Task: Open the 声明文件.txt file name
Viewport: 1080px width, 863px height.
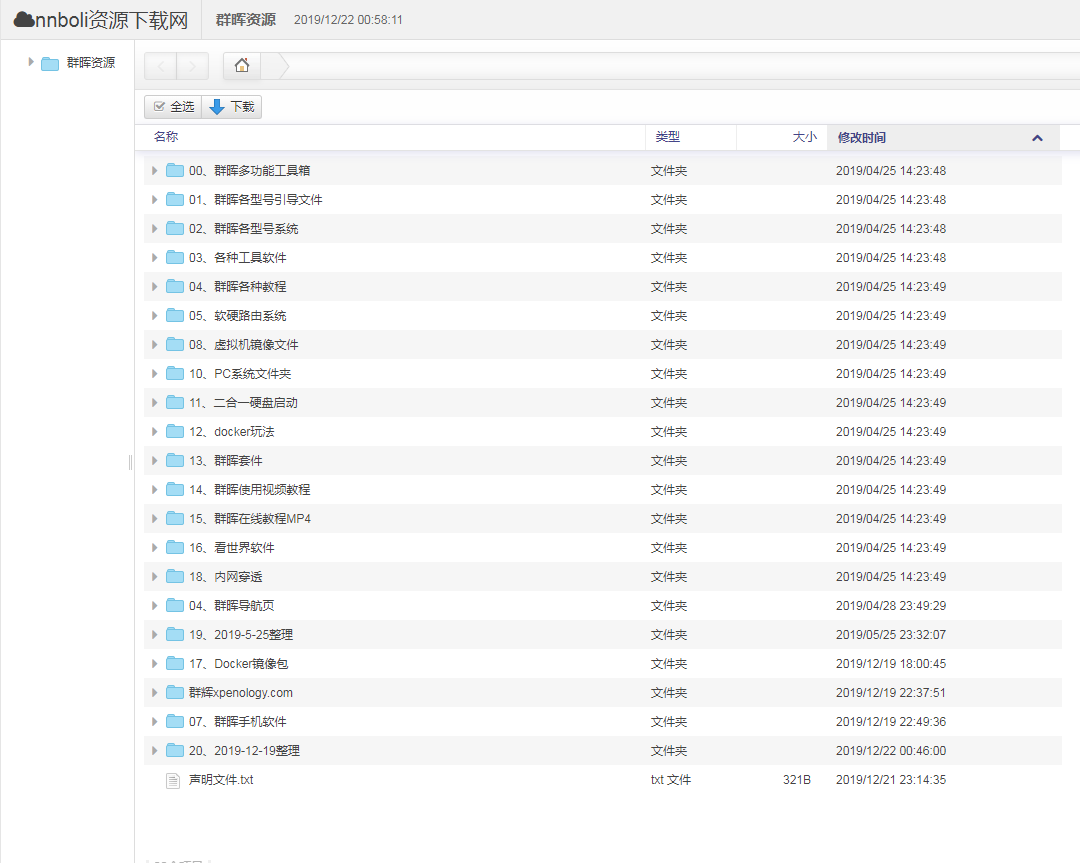Action: click(x=221, y=780)
